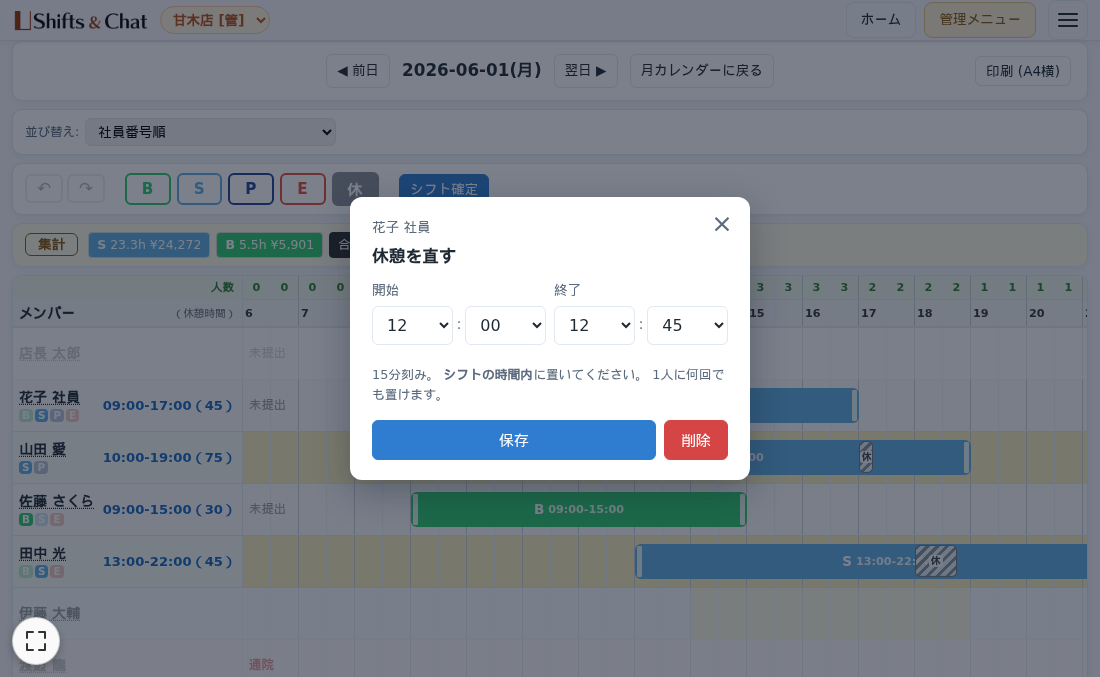
Task: Click member name 山田 愛
Action: tap(42, 450)
